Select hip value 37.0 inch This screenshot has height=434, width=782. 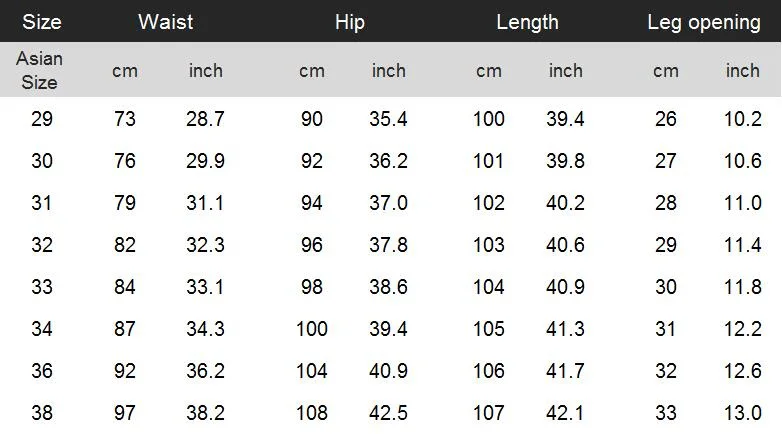pyautogui.click(x=388, y=203)
